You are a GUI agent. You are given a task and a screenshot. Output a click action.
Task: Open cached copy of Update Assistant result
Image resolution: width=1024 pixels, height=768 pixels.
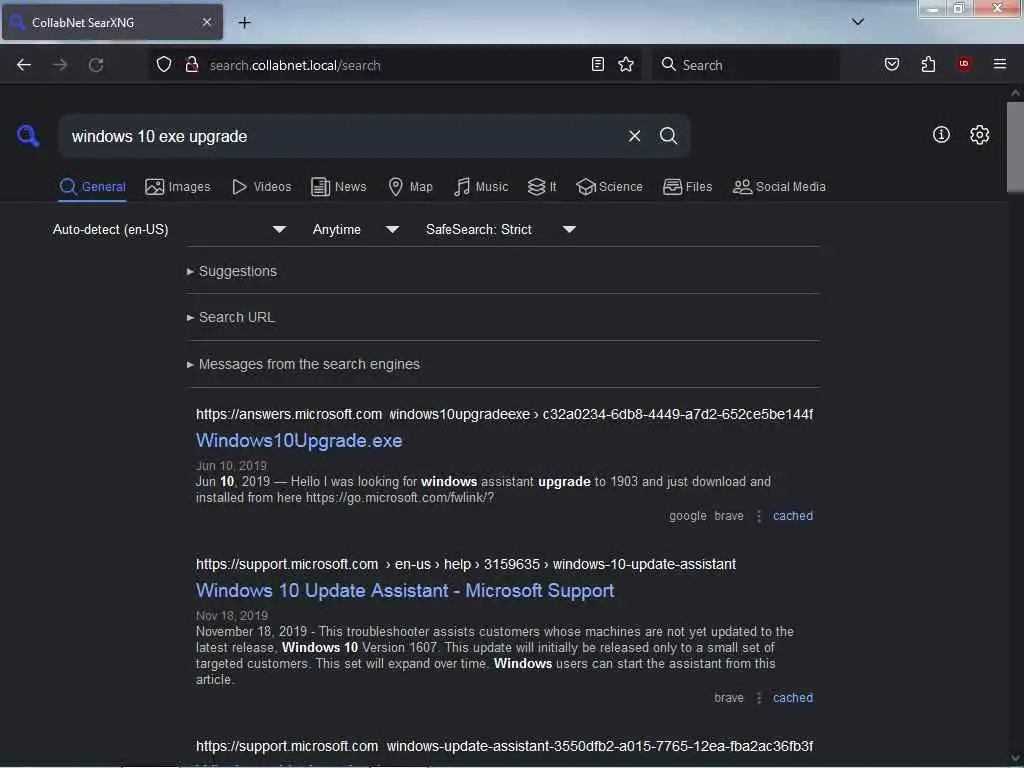793,698
